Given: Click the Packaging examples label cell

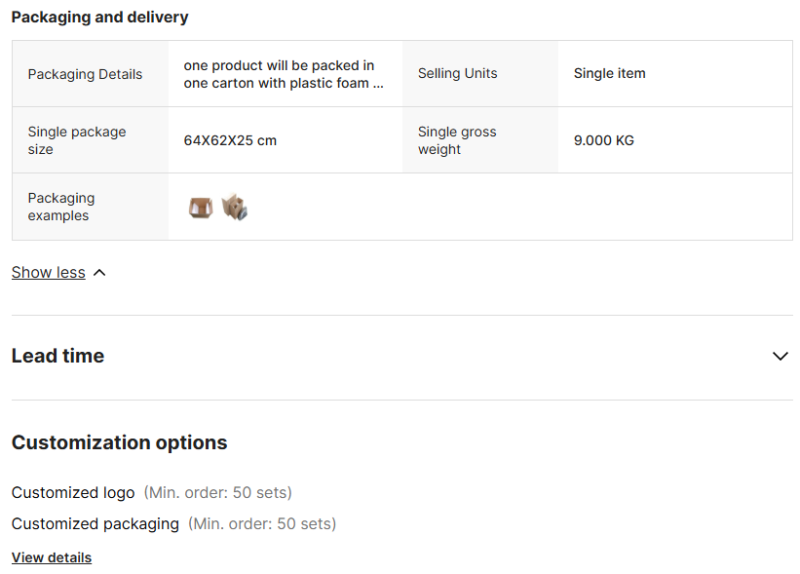Looking at the screenshot, I should click(x=61, y=207).
